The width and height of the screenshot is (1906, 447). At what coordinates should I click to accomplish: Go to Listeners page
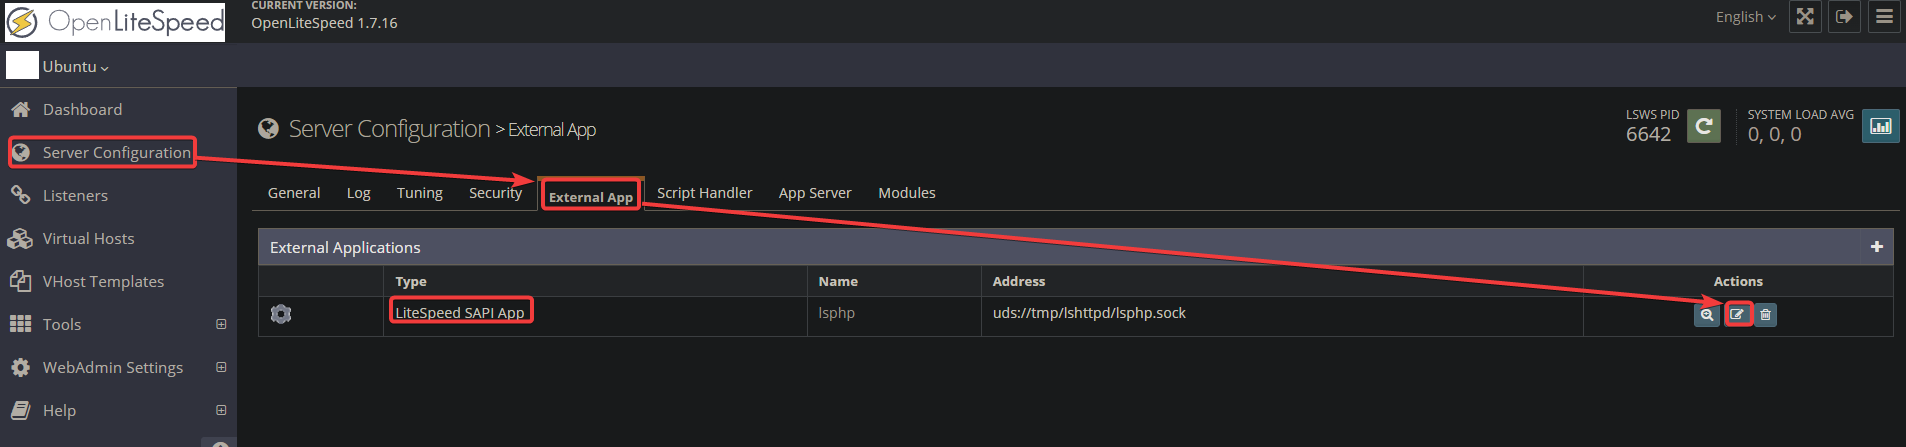[75, 195]
